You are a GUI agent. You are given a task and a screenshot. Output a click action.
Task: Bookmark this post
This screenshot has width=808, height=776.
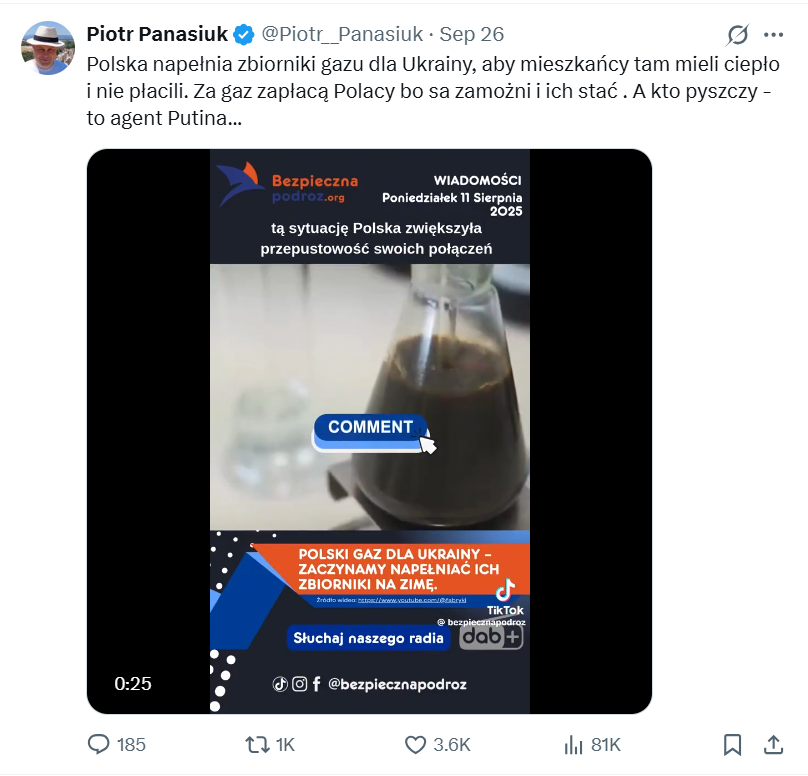click(732, 745)
